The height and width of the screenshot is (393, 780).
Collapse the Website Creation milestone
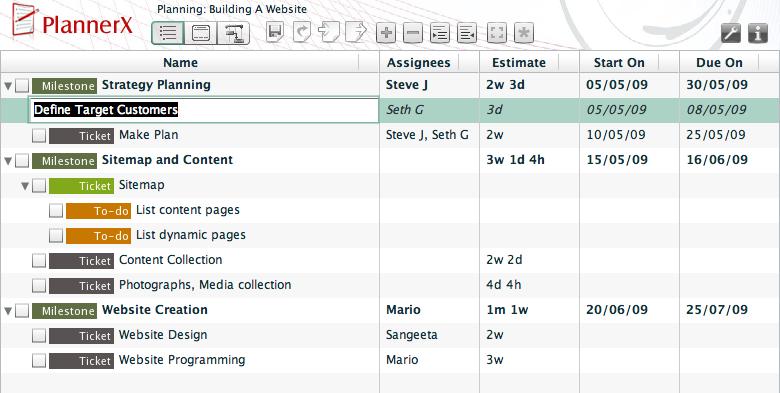point(8,311)
